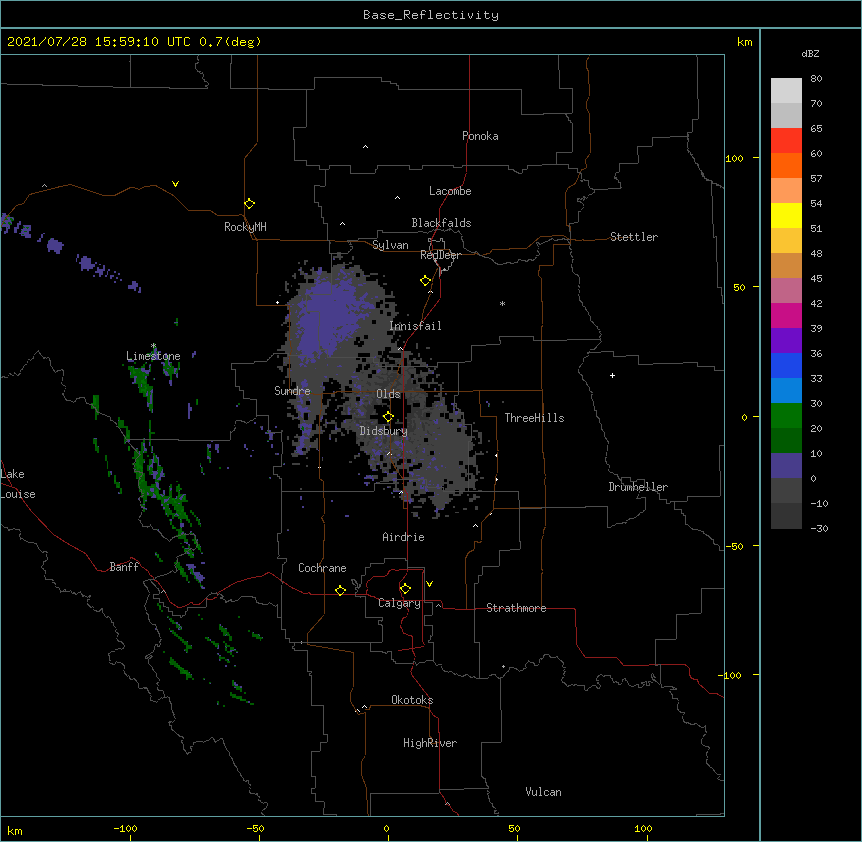Viewport: 862px width, 842px height.
Task: Click the Strathmore label
Action: pos(516,608)
